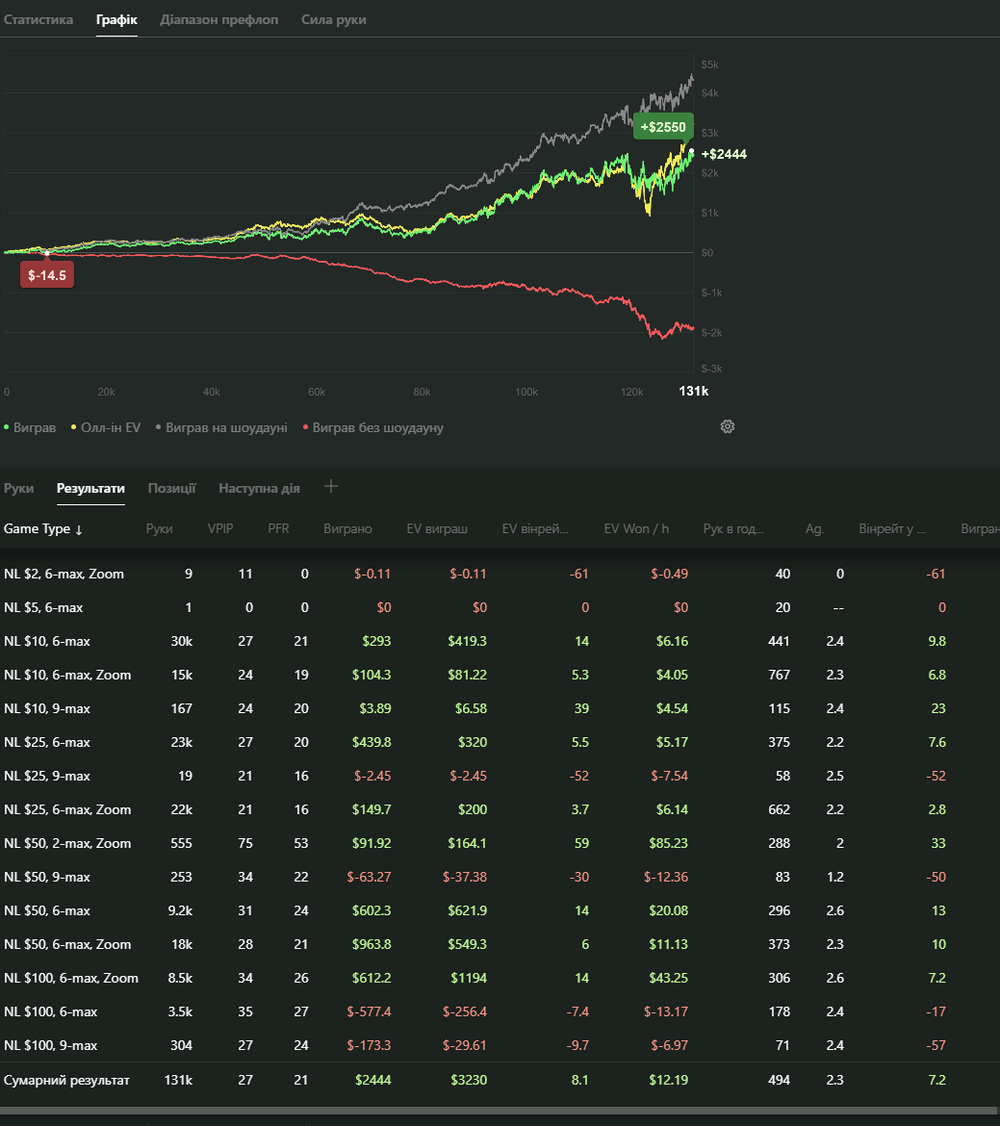The image size is (1000, 1126).
Task: Sort by Game Type column header
Action: coord(43,529)
